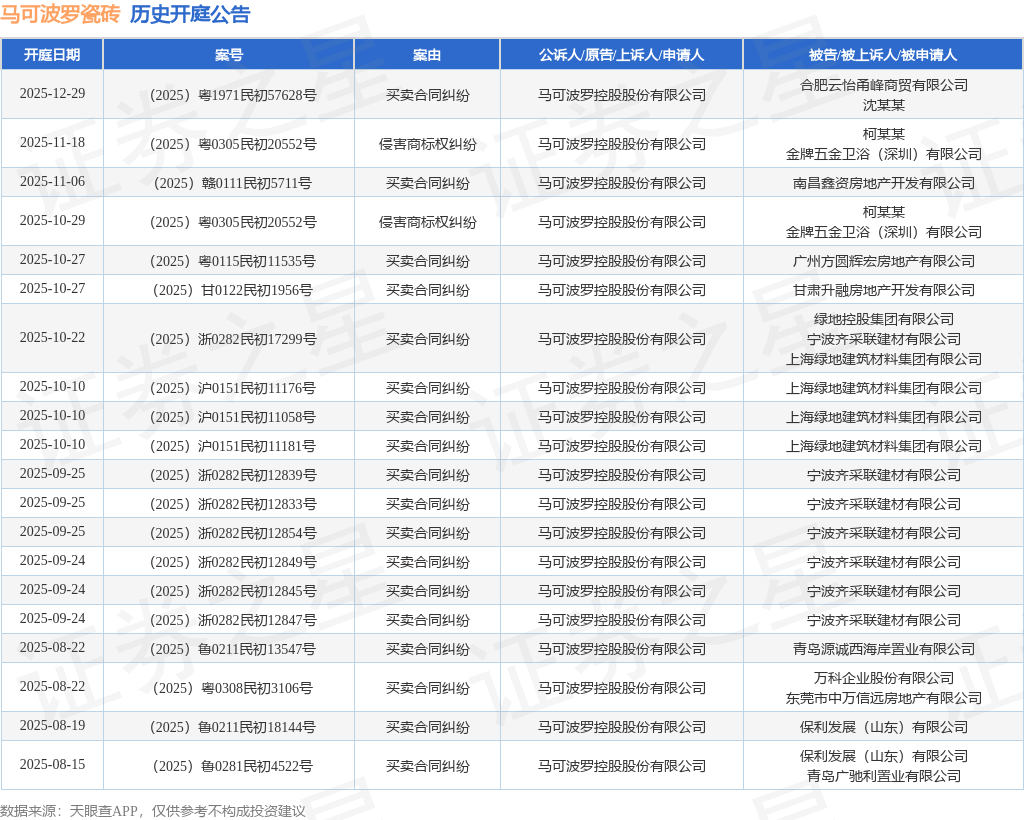
Task: Select the 被告/被上诉人/被申请人 column header
Action: click(883, 55)
